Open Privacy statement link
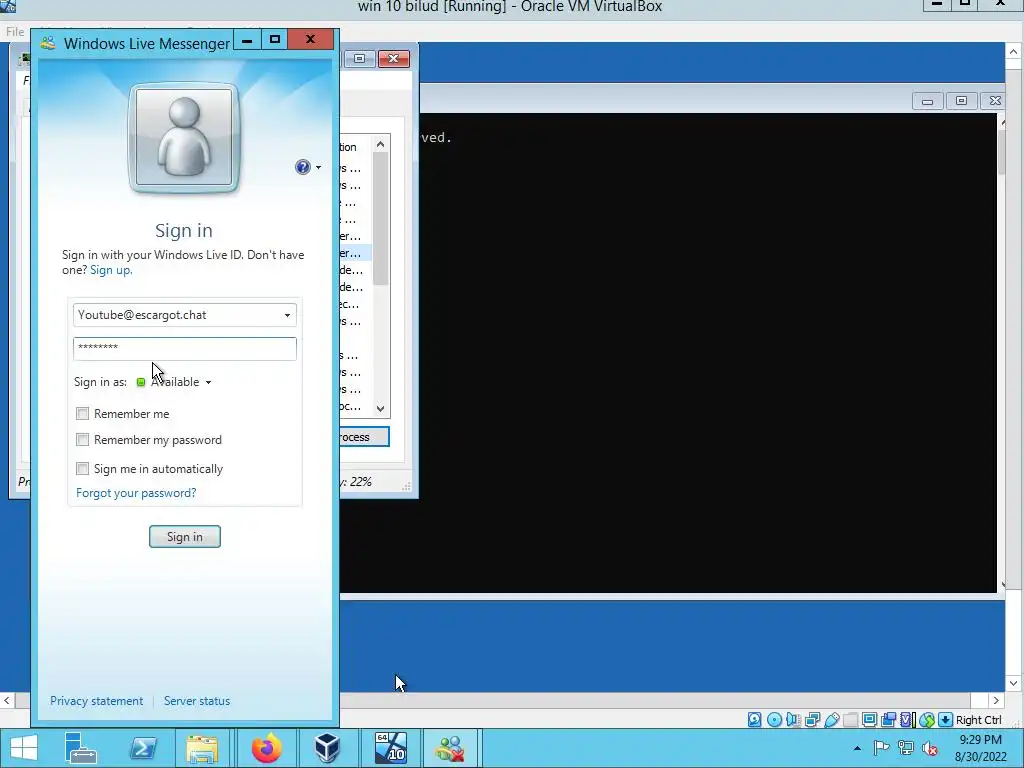 point(97,701)
